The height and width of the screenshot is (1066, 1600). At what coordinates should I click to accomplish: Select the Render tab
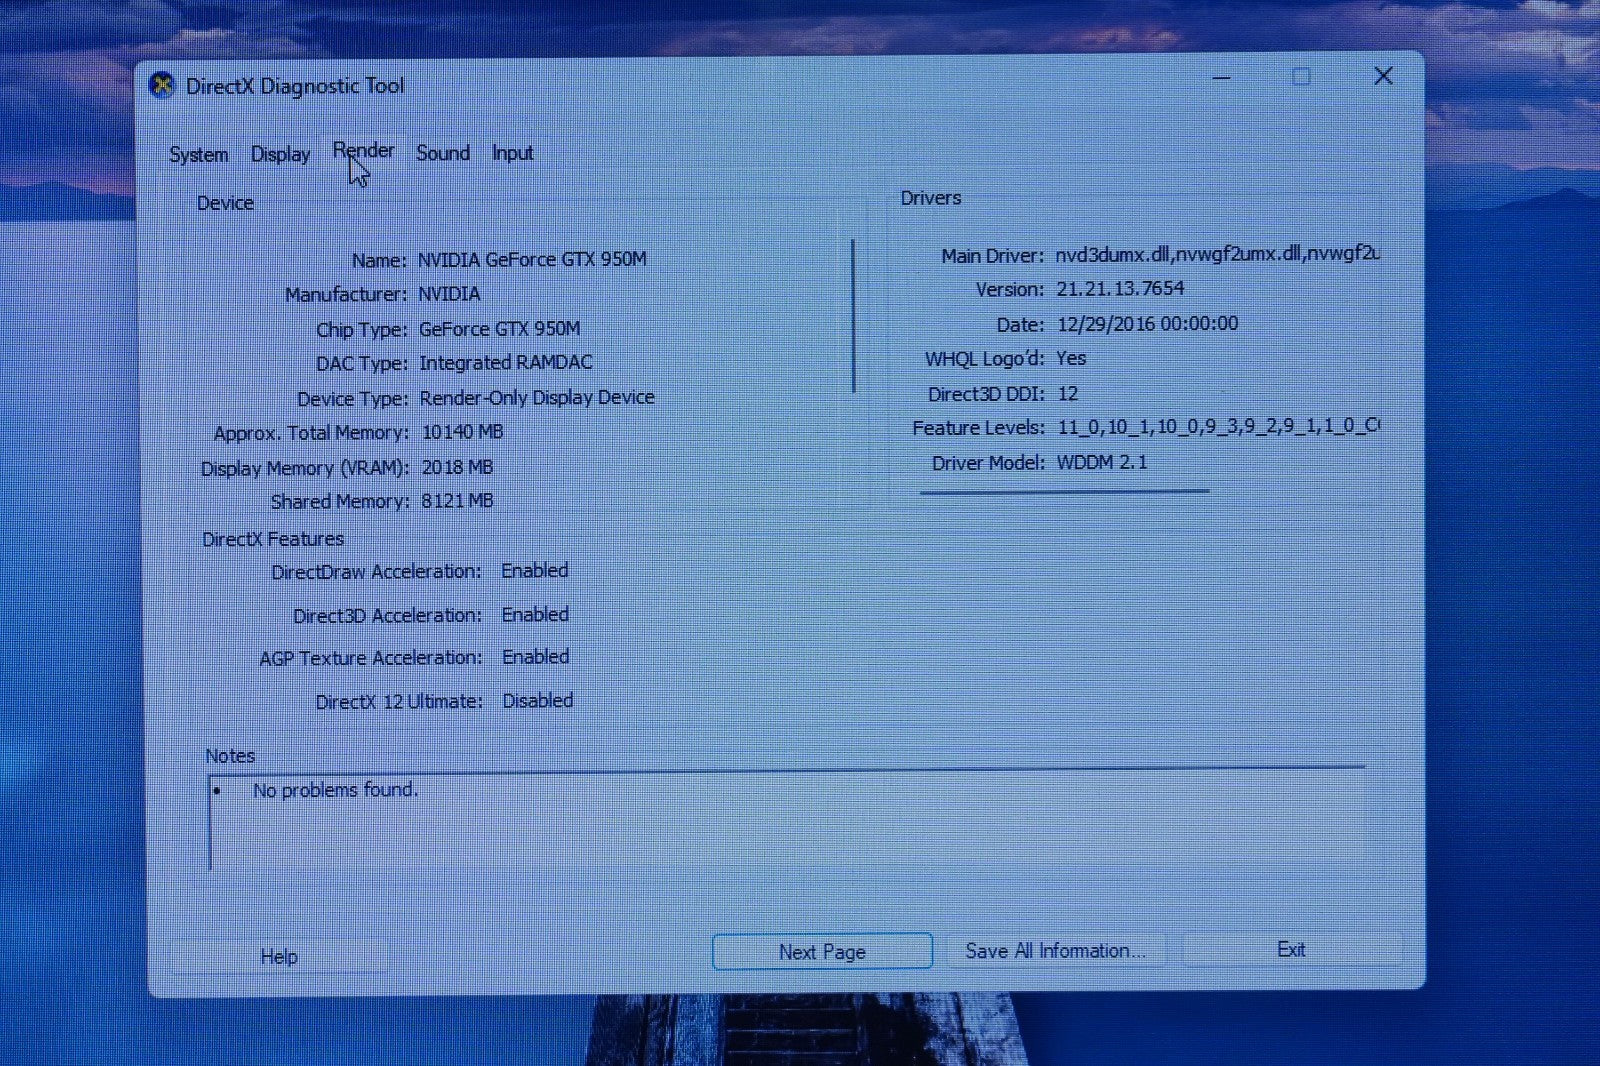pos(362,151)
